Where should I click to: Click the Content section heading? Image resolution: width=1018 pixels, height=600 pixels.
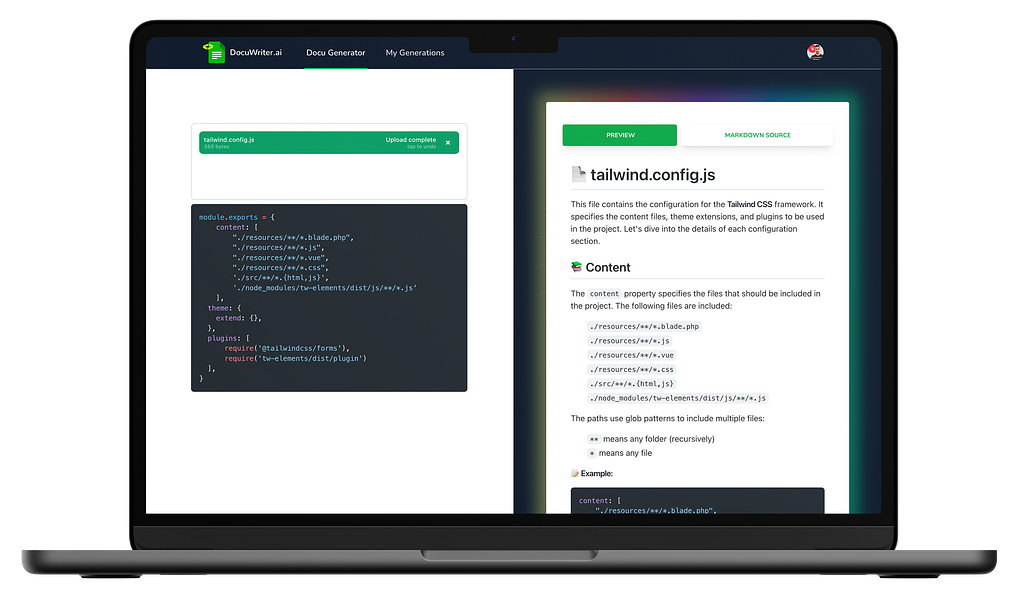pos(608,268)
